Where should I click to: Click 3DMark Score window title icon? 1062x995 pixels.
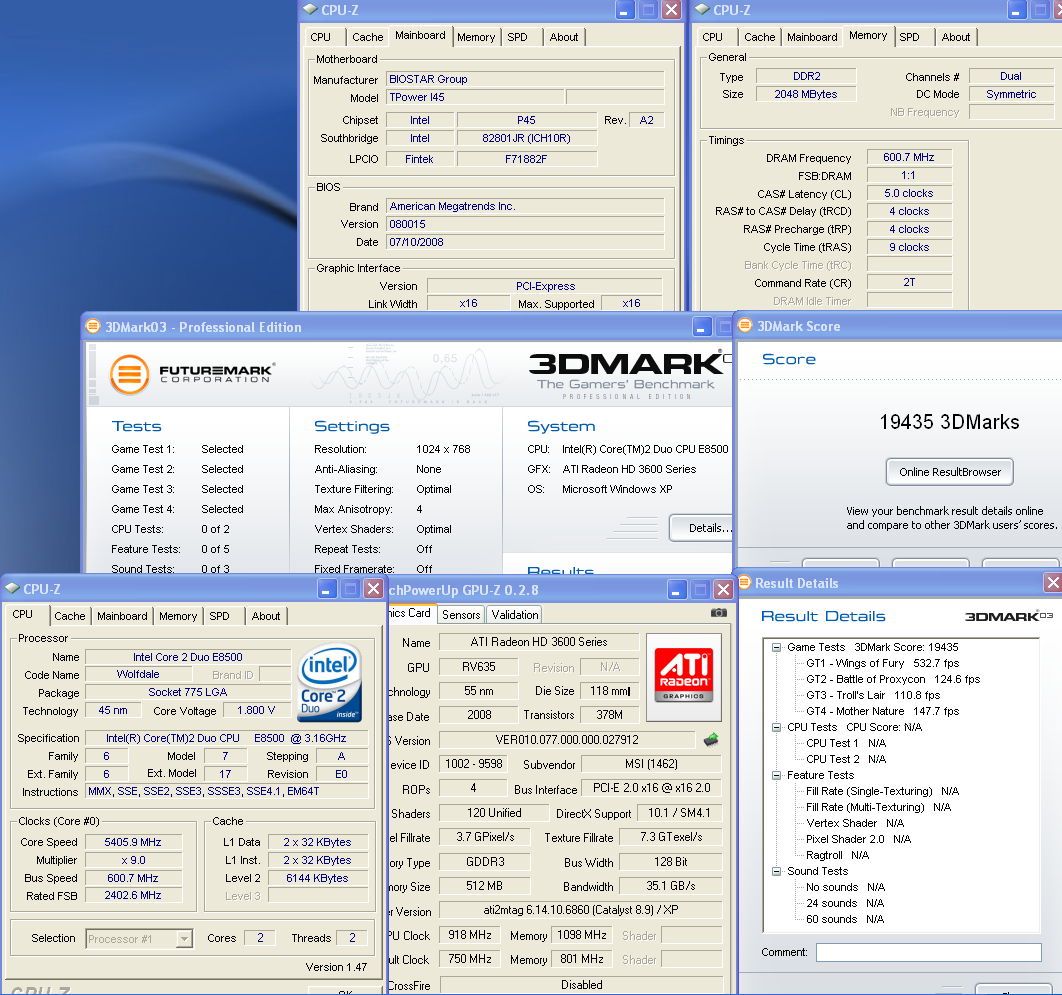tap(744, 326)
